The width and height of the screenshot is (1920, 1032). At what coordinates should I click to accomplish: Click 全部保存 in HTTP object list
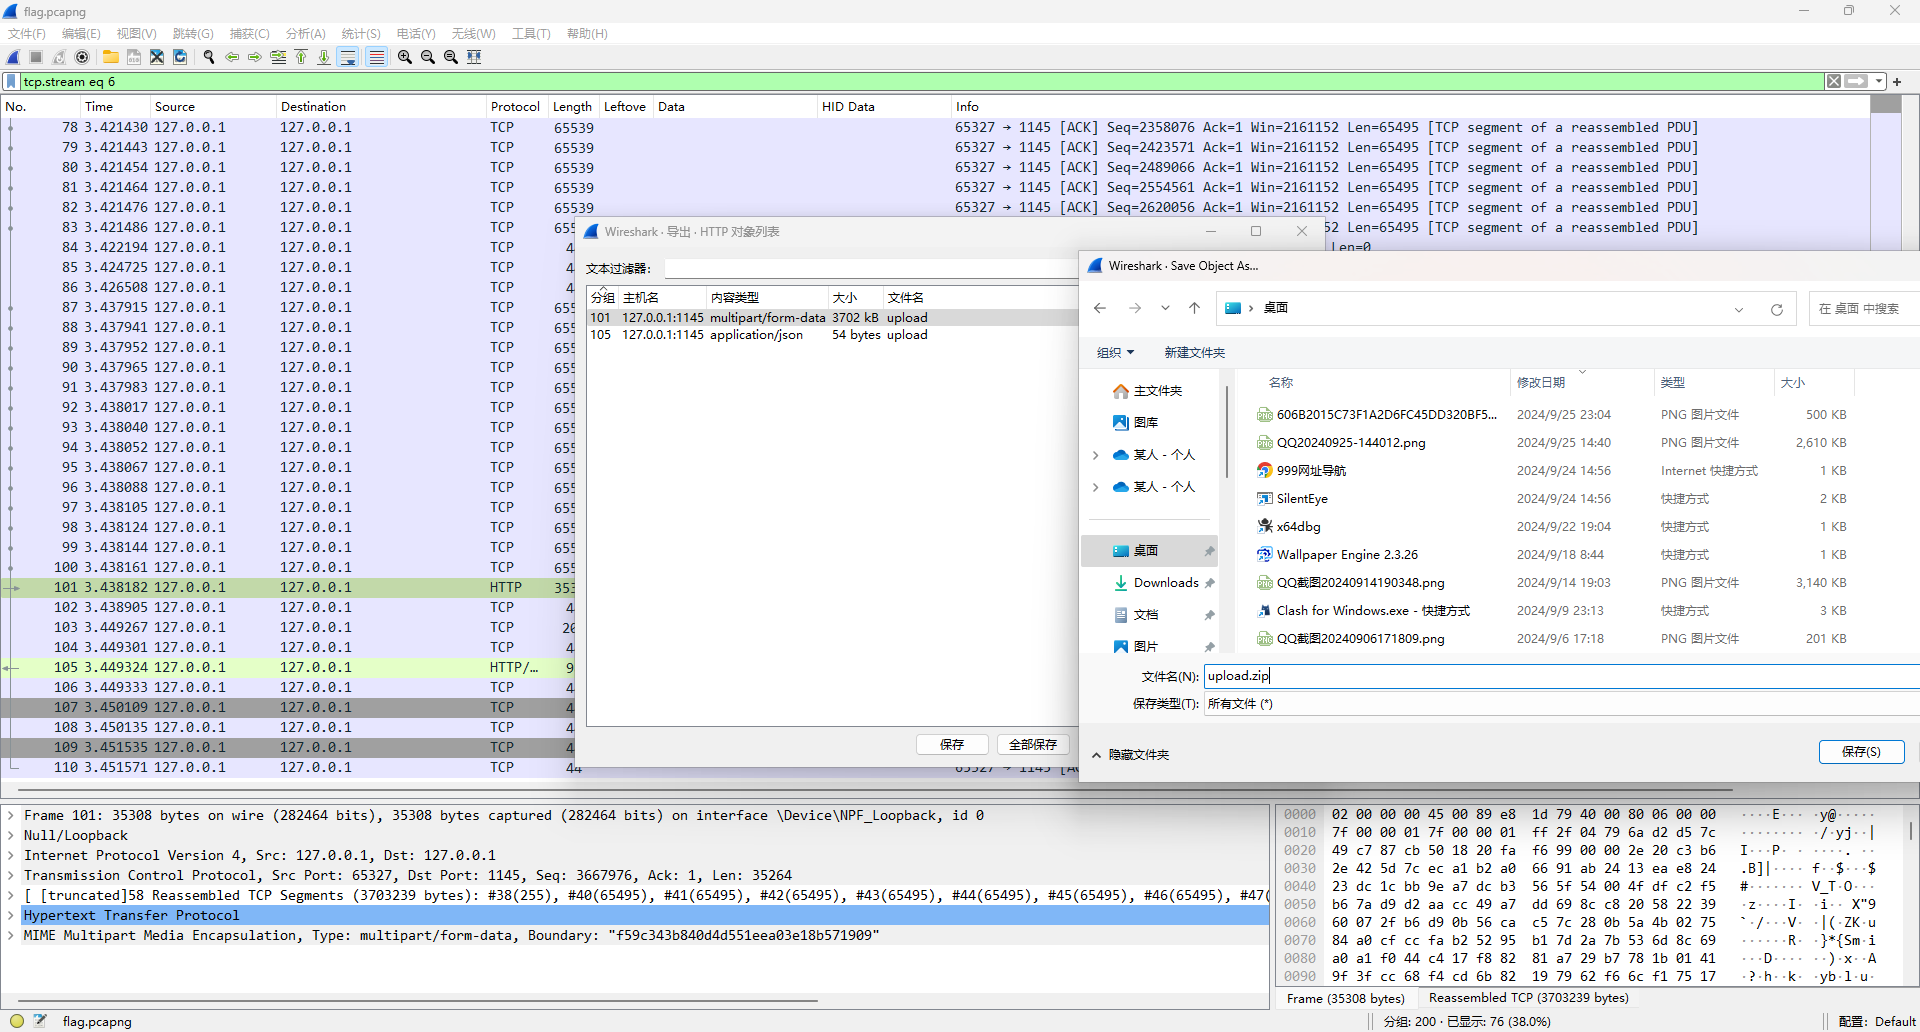coord(1032,744)
